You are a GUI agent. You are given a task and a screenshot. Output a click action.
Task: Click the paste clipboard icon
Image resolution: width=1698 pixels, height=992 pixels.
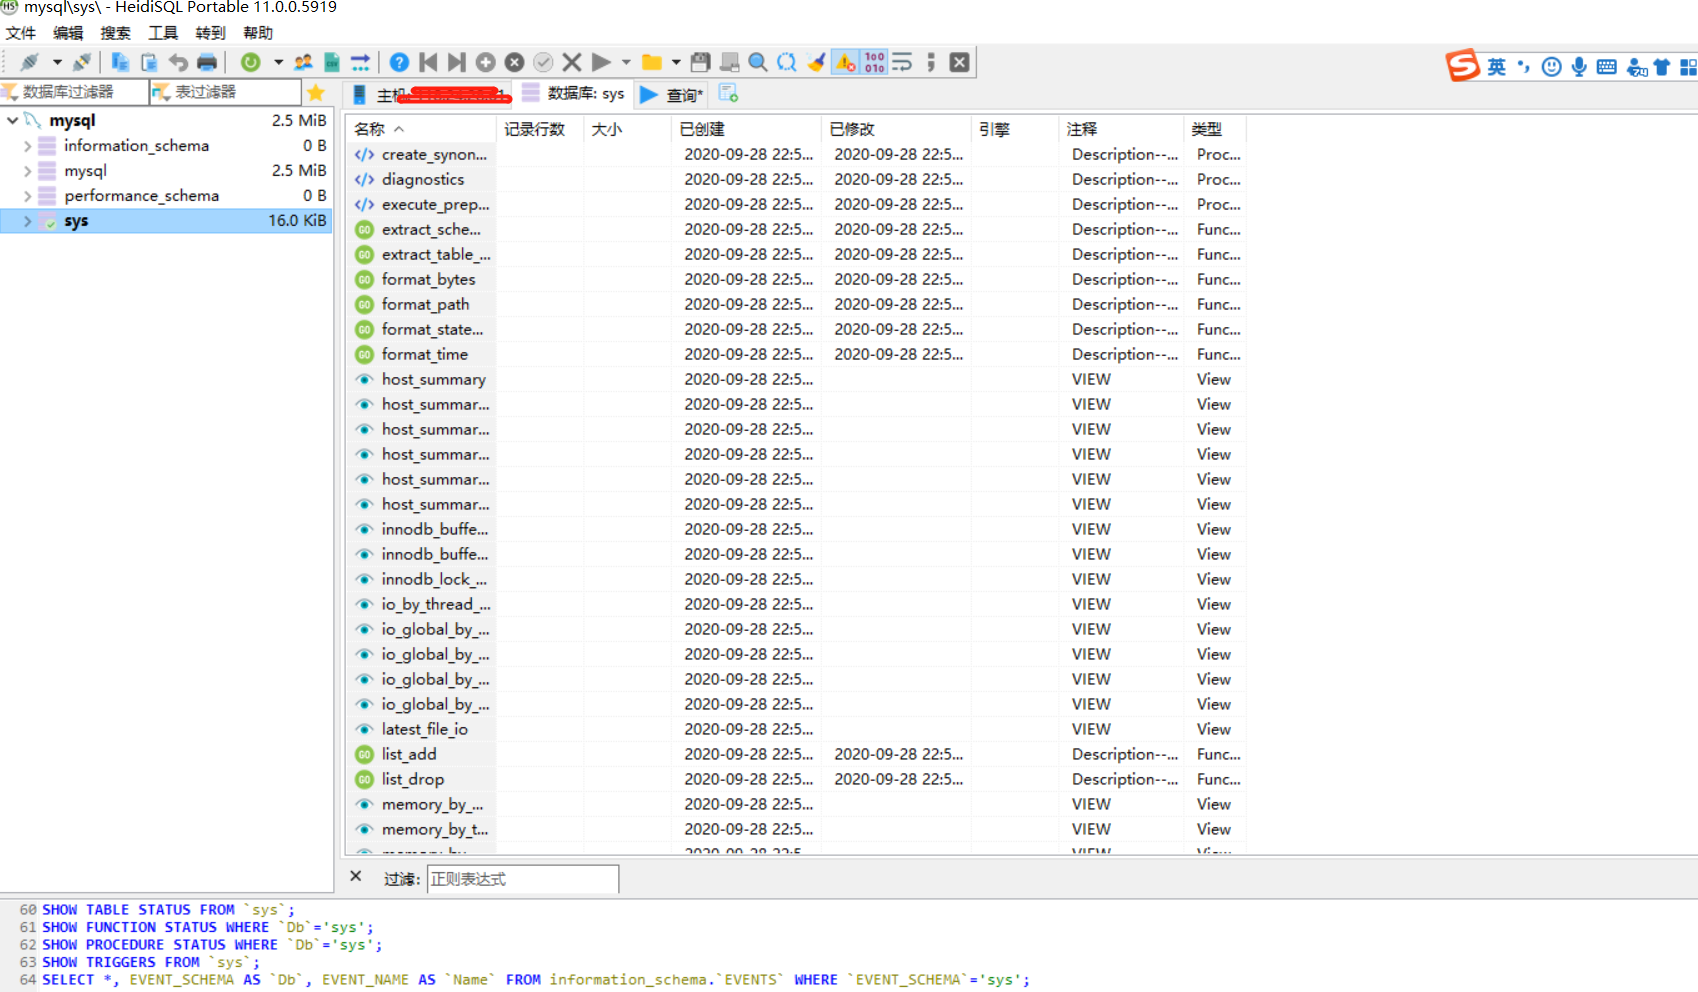click(149, 62)
